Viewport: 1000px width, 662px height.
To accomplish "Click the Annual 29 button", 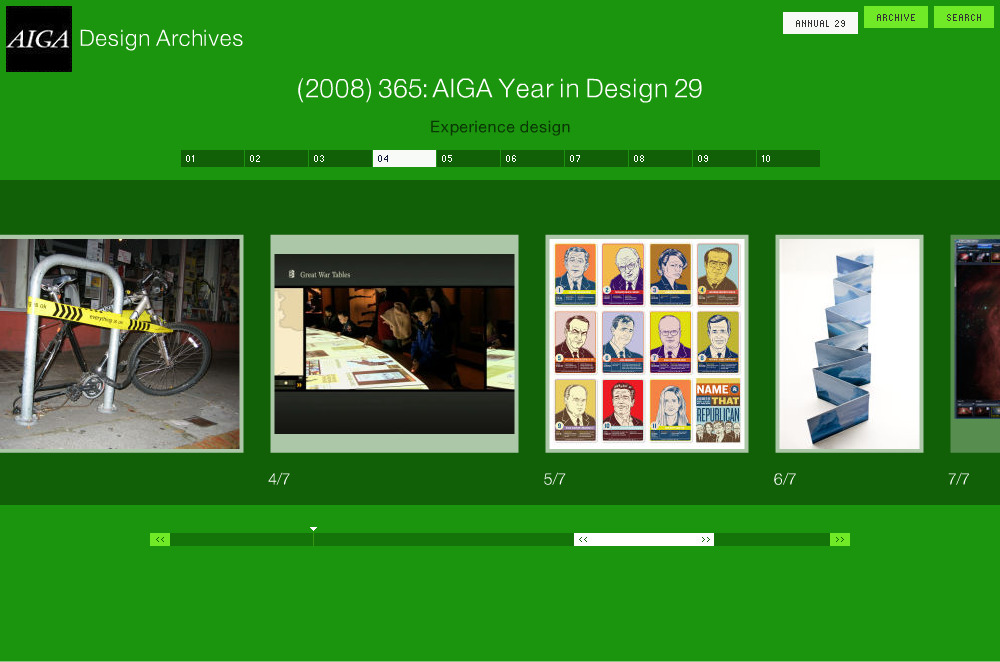I will pyautogui.click(x=820, y=23).
